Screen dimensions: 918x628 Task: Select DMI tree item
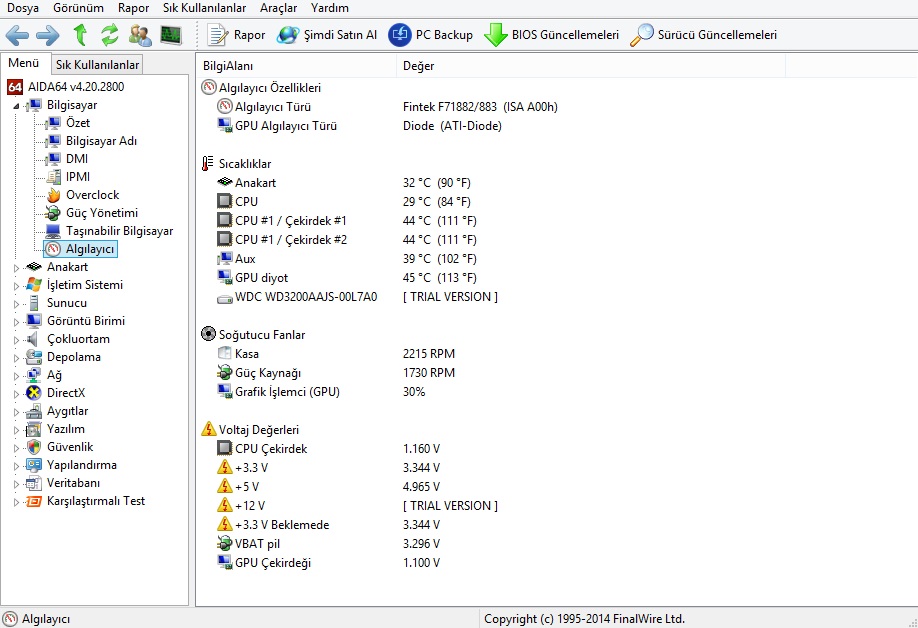click(x=77, y=159)
